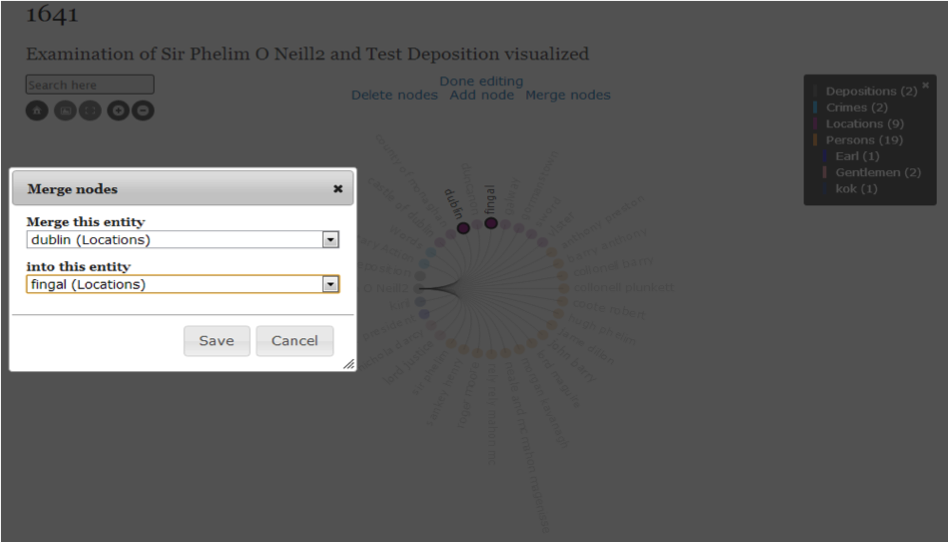Toggle the Persons (19) legend entry
Viewport: 949px width, 543px height.
pyautogui.click(x=864, y=140)
